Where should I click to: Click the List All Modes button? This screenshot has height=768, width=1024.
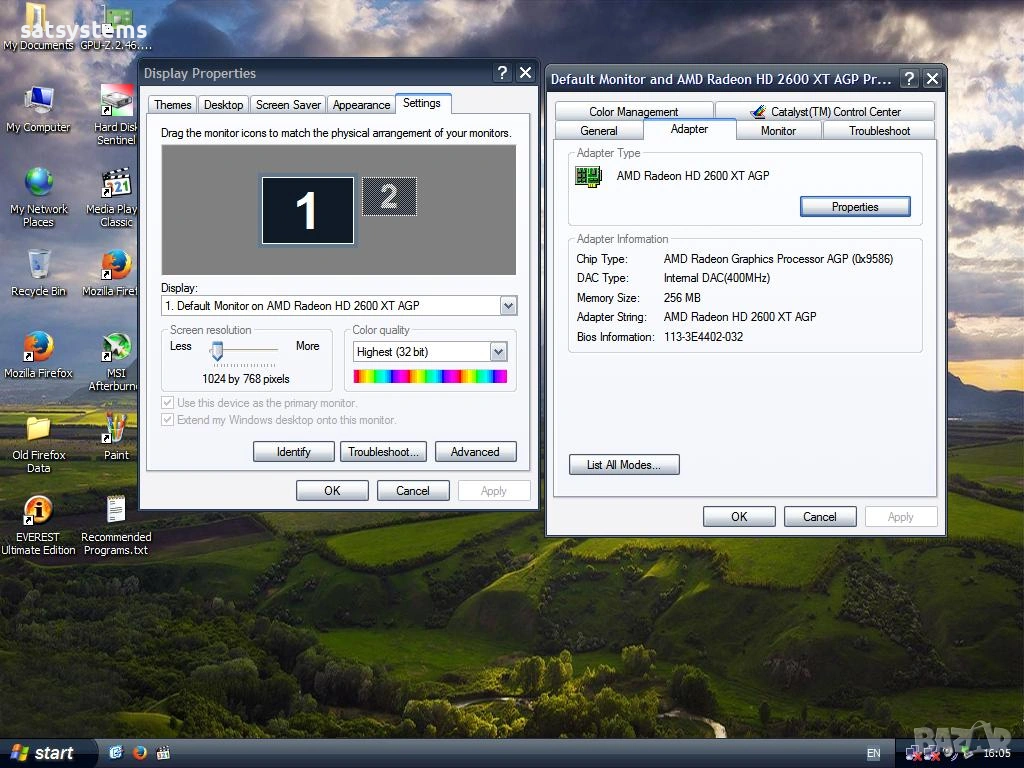(x=624, y=465)
